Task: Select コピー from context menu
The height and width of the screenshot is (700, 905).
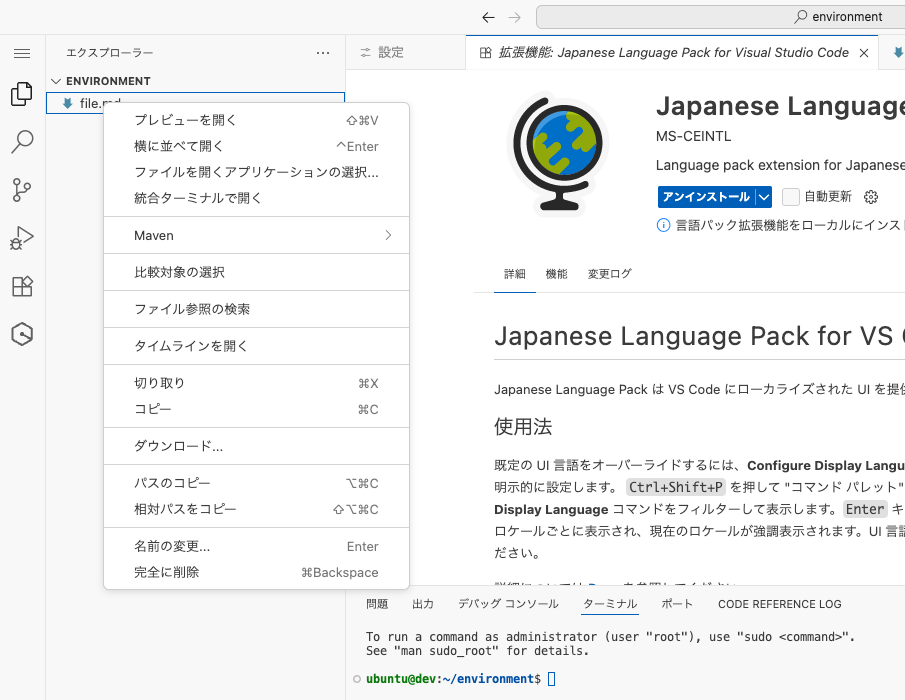Action: coord(256,409)
